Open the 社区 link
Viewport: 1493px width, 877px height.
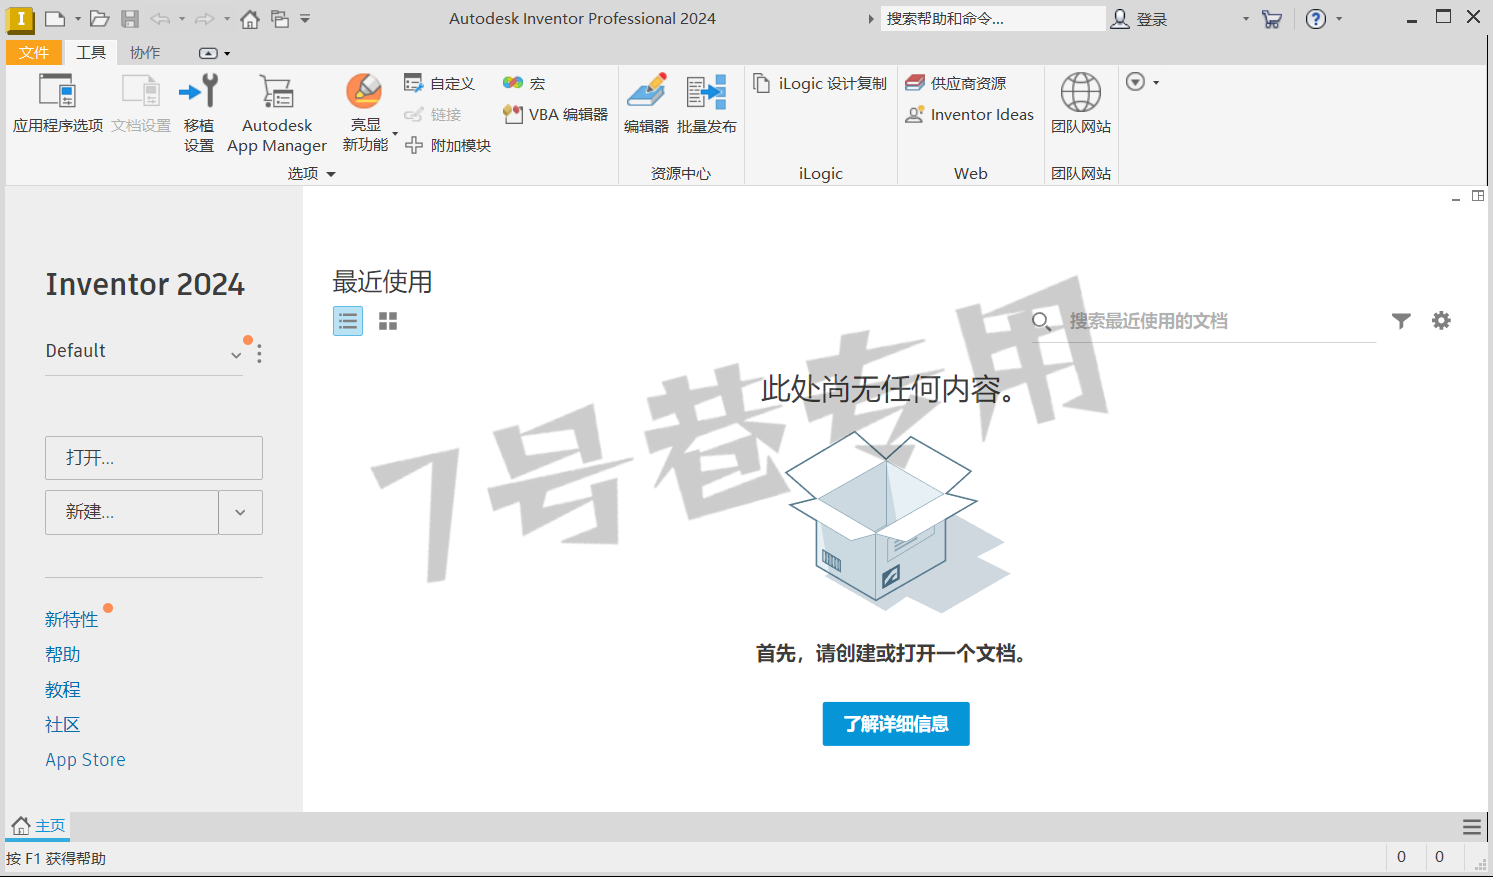click(x=63, y=725)
